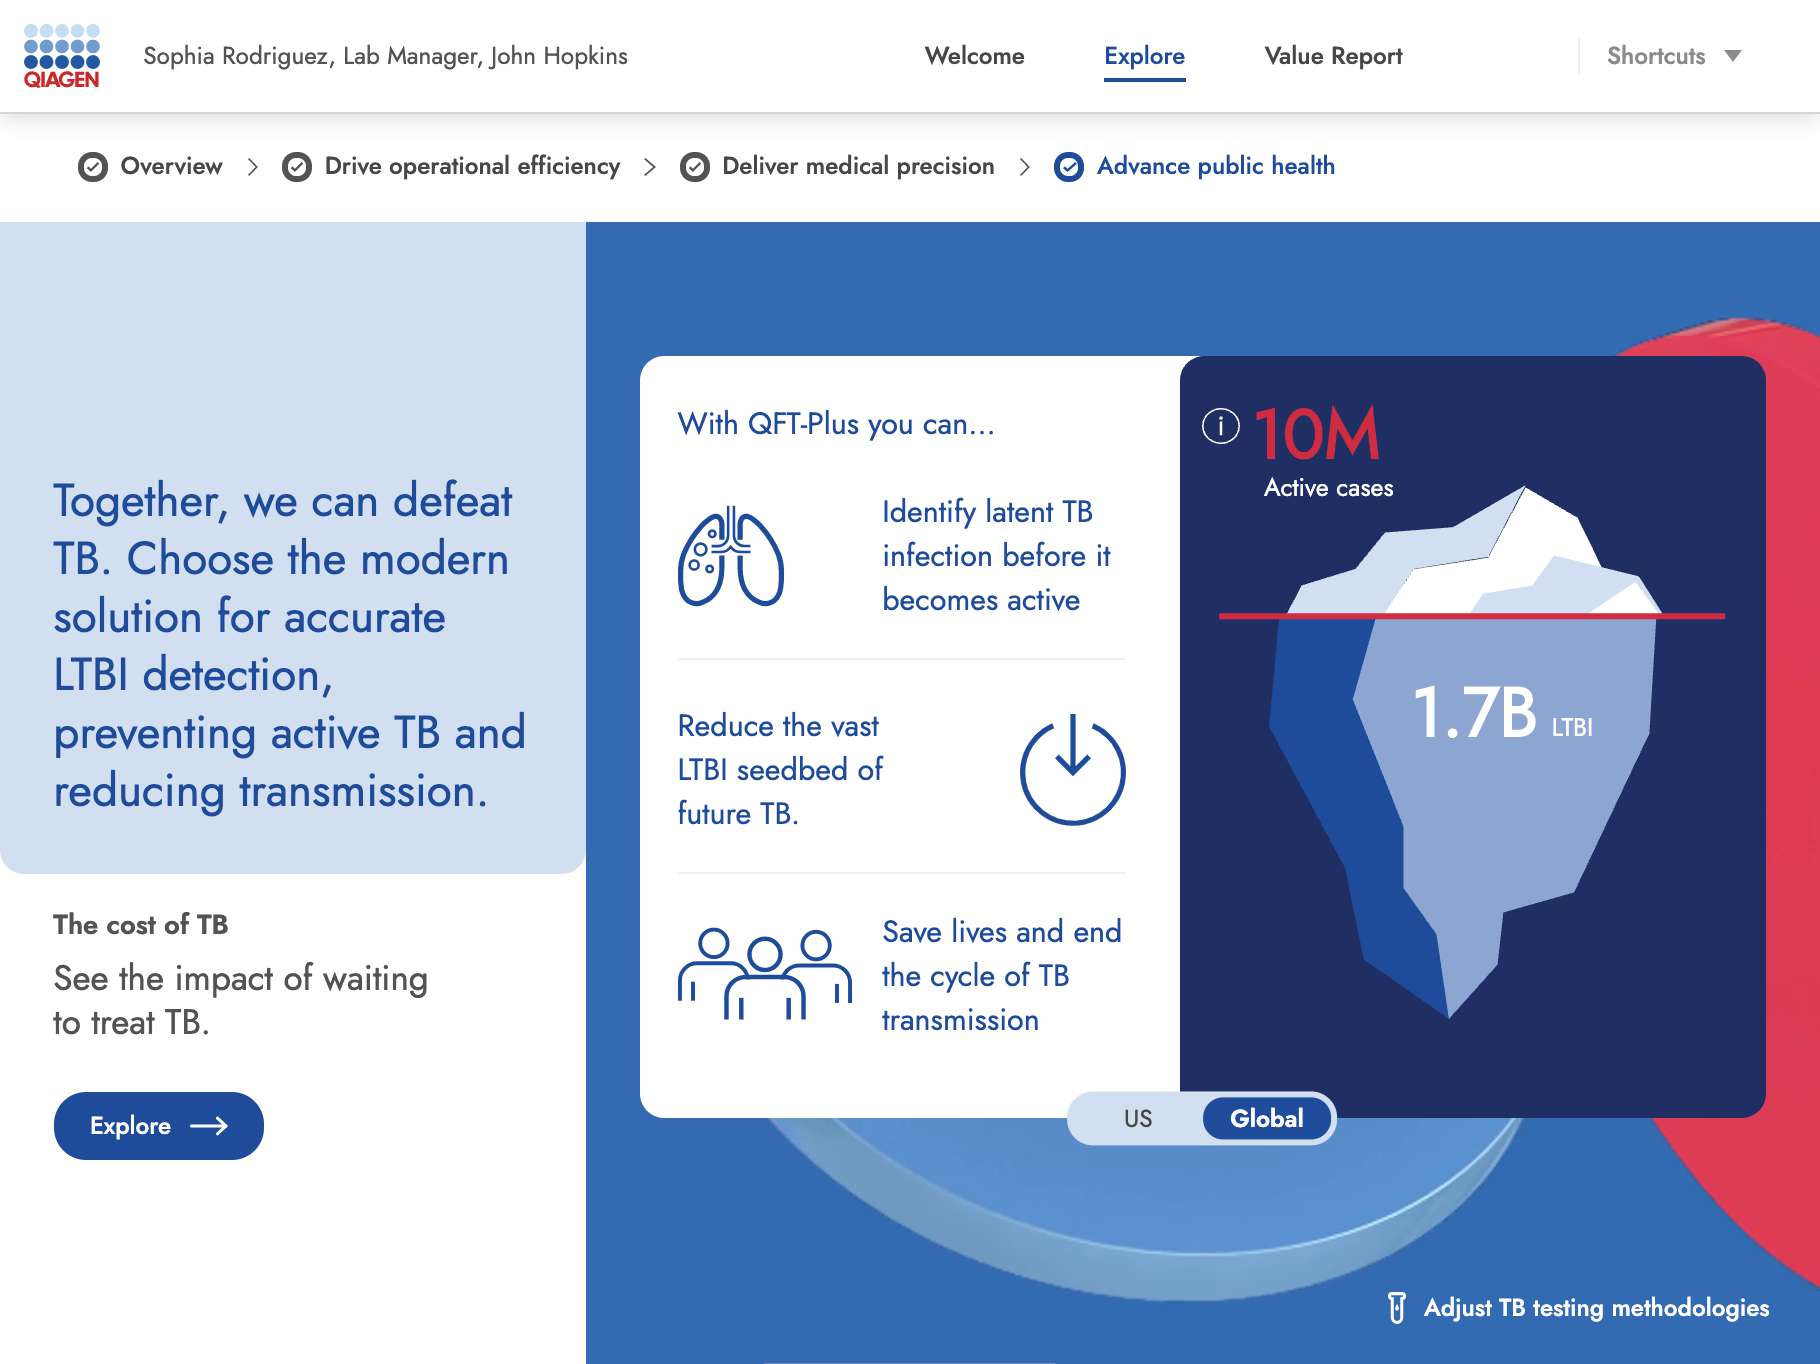Click the 10M figure

1317,434
